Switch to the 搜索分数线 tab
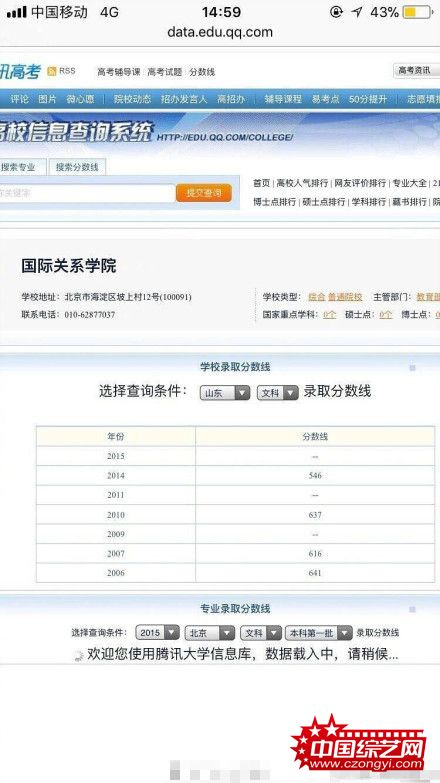The width and height of the screenshot is (440, 783). coord(77,167)
